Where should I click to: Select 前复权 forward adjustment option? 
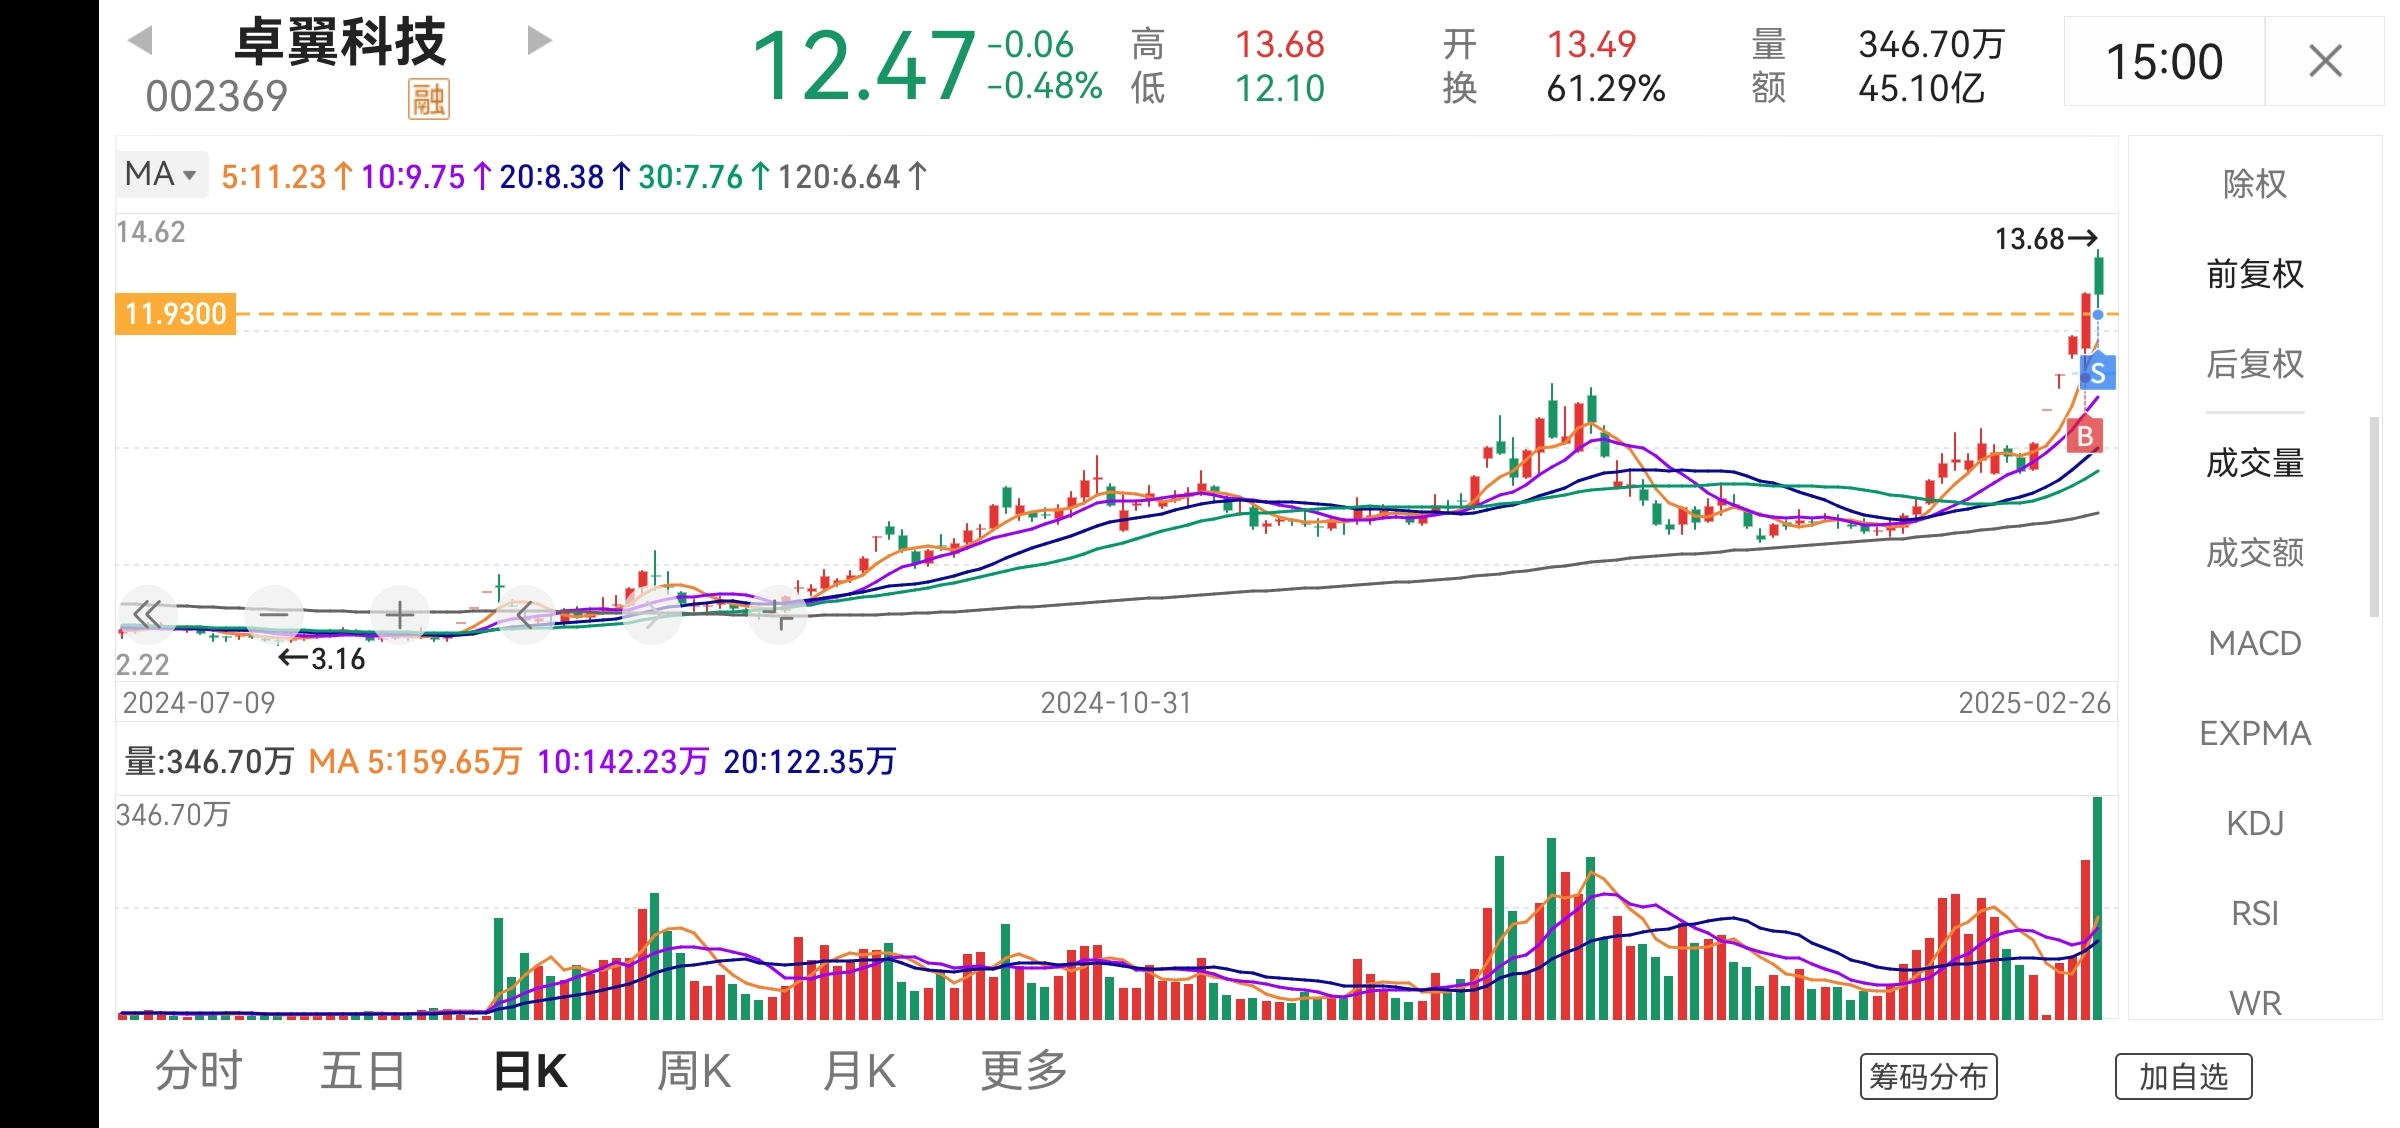(2254, 274)
